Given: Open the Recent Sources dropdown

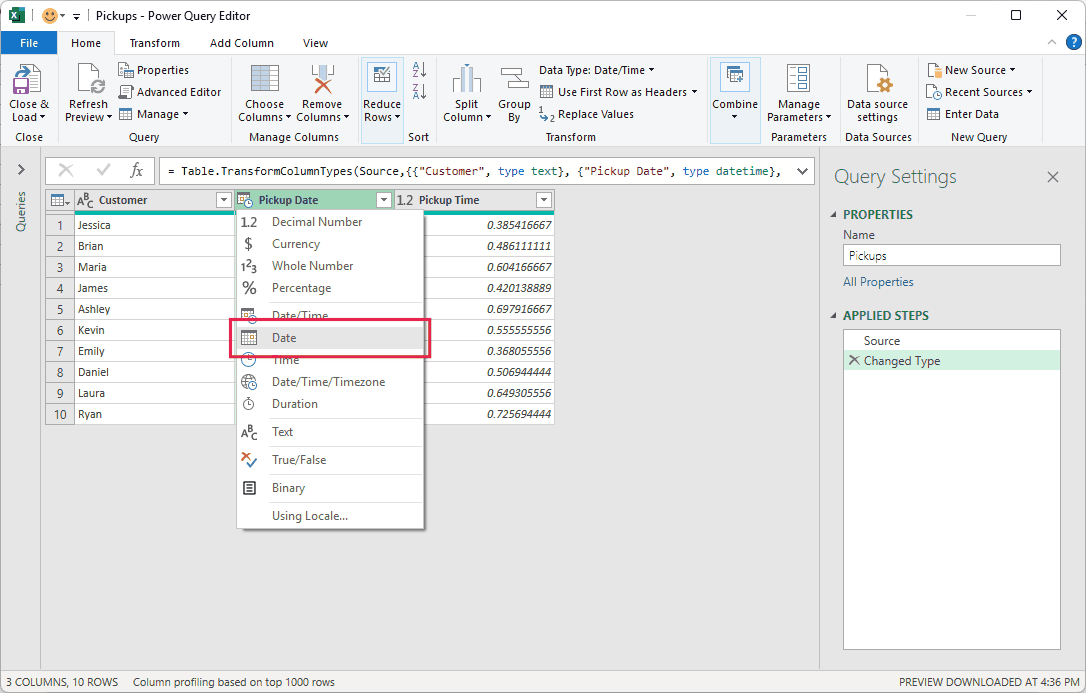Looking at the screenshot, I should tap(979, 92).
